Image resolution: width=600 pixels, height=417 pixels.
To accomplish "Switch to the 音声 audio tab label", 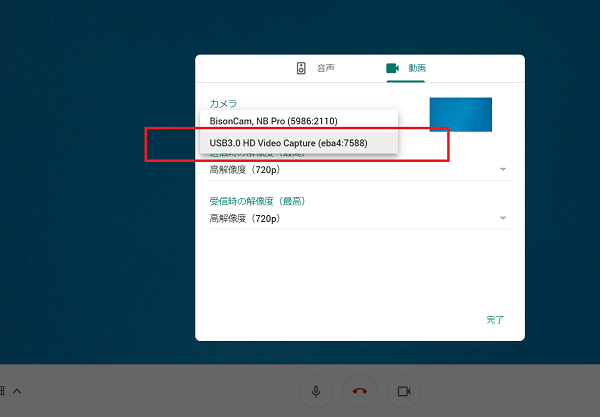I will [325, 68].
